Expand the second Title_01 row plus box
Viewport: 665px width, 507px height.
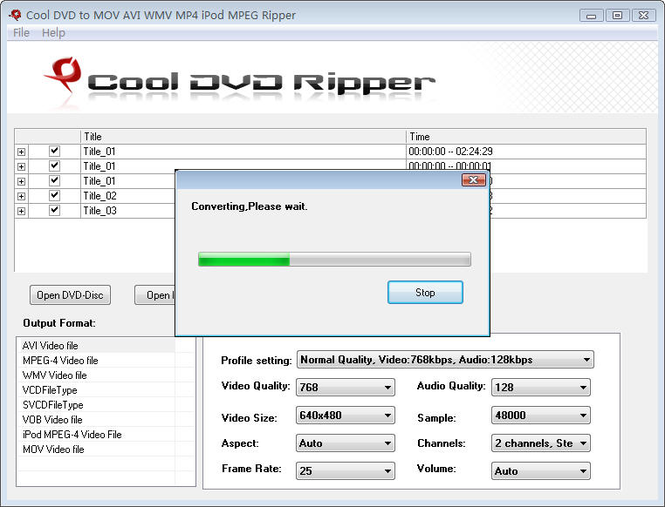(x=21, y=167)
